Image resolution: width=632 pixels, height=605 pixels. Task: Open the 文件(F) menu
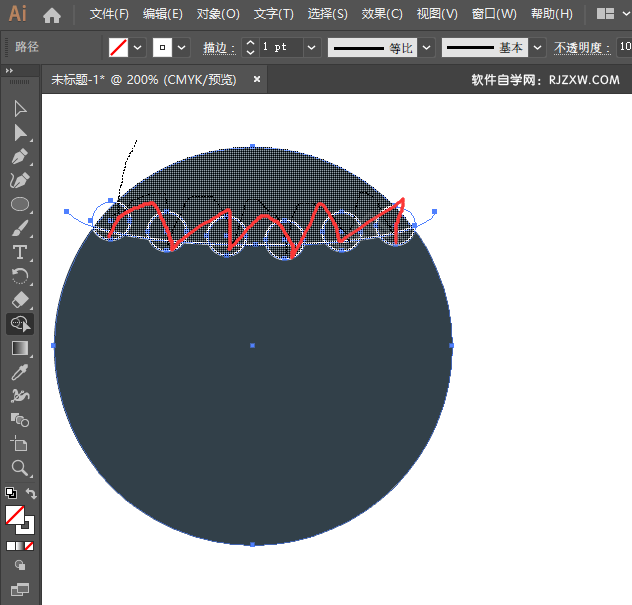coord(109,15)
